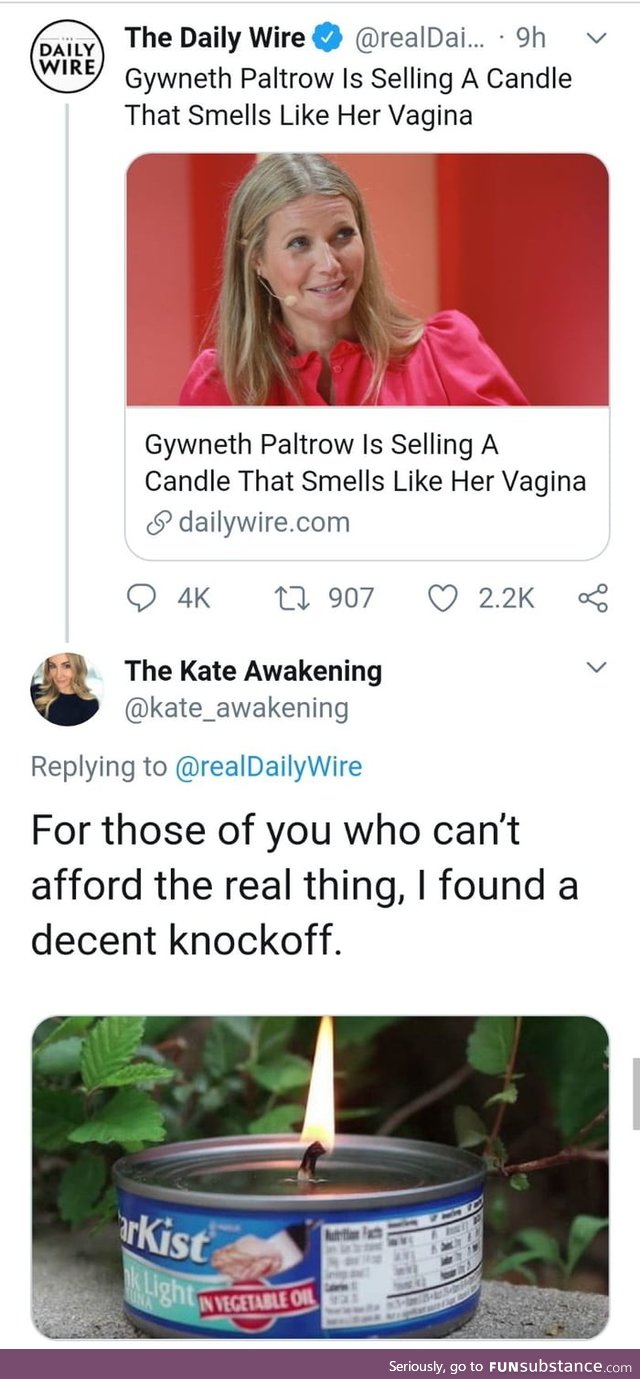Click the reply comment icon
The width and height of the screenshot is (640, 1379).
pos(144,598)
